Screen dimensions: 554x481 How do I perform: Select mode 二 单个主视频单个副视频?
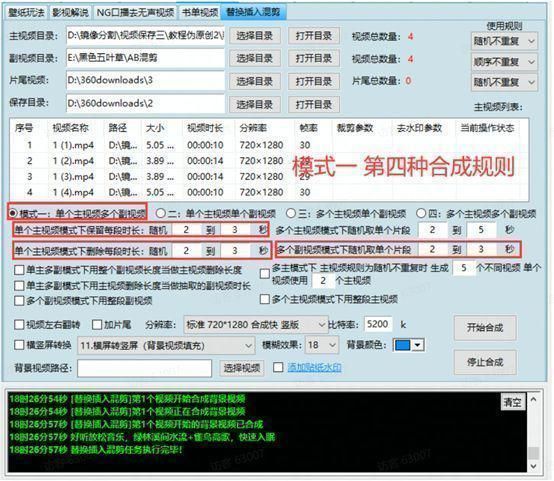coord(216,213)
